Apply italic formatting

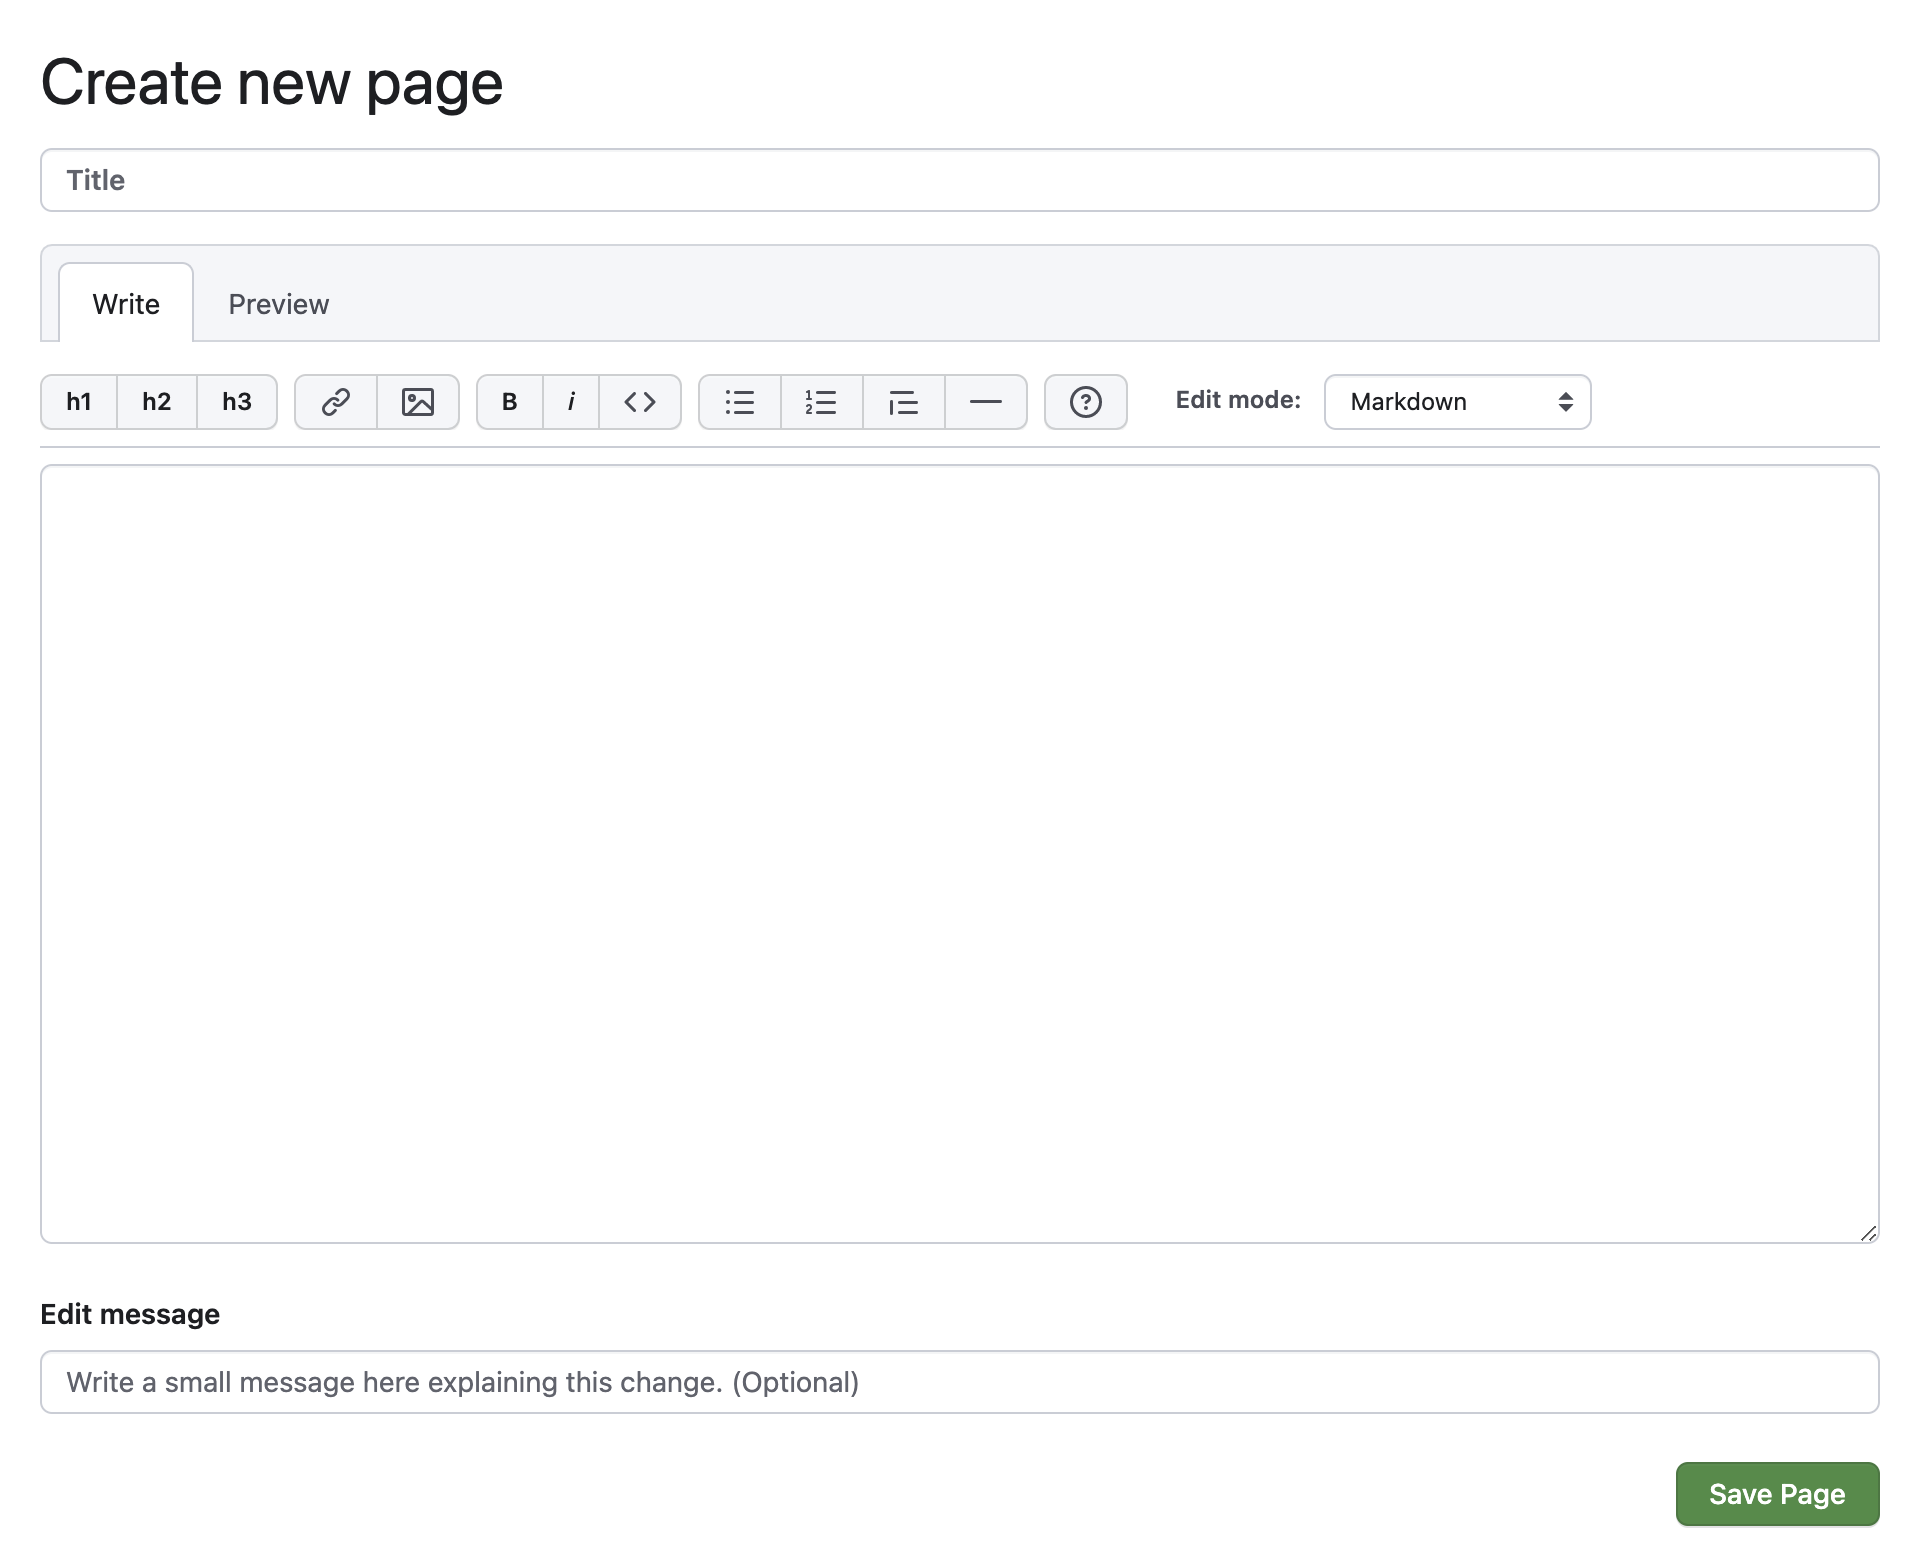[571, 402]
